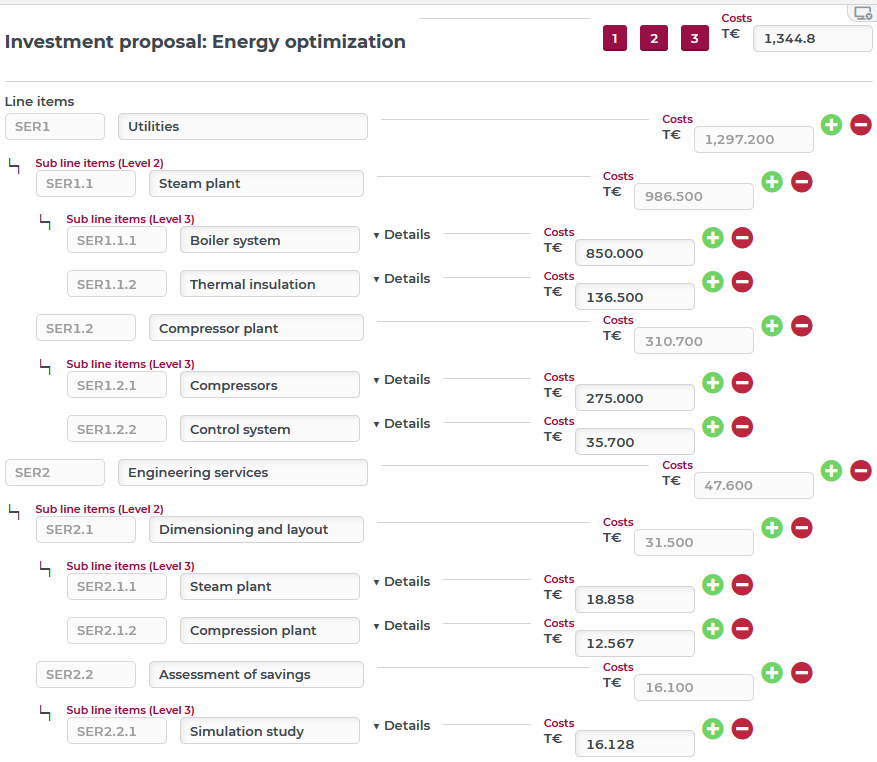Expand Details for Thermal insulation
Image resolution: width=877 pixels, height=762 pixels.
click(x=402, y=279)
